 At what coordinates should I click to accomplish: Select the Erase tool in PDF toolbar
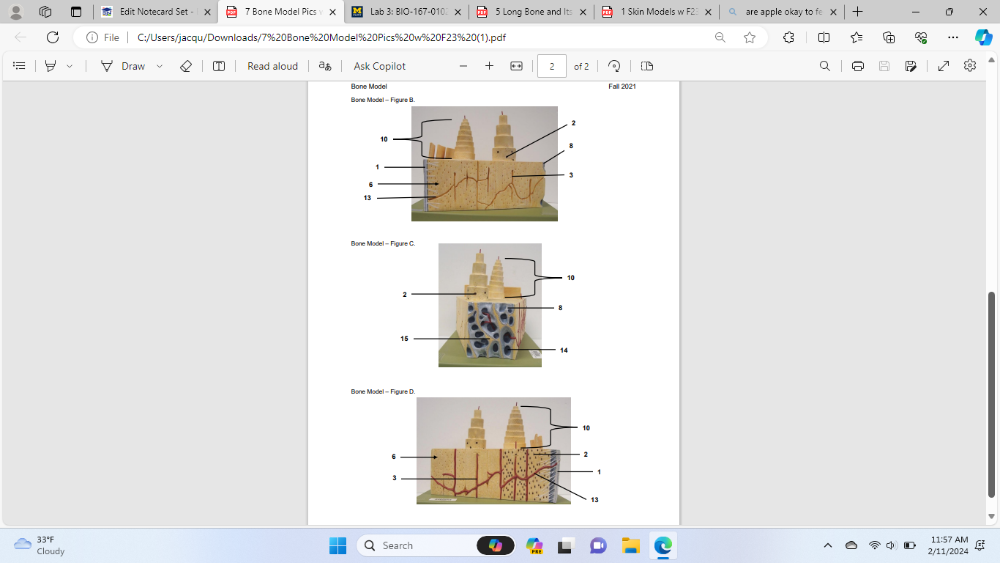(185, 66)
